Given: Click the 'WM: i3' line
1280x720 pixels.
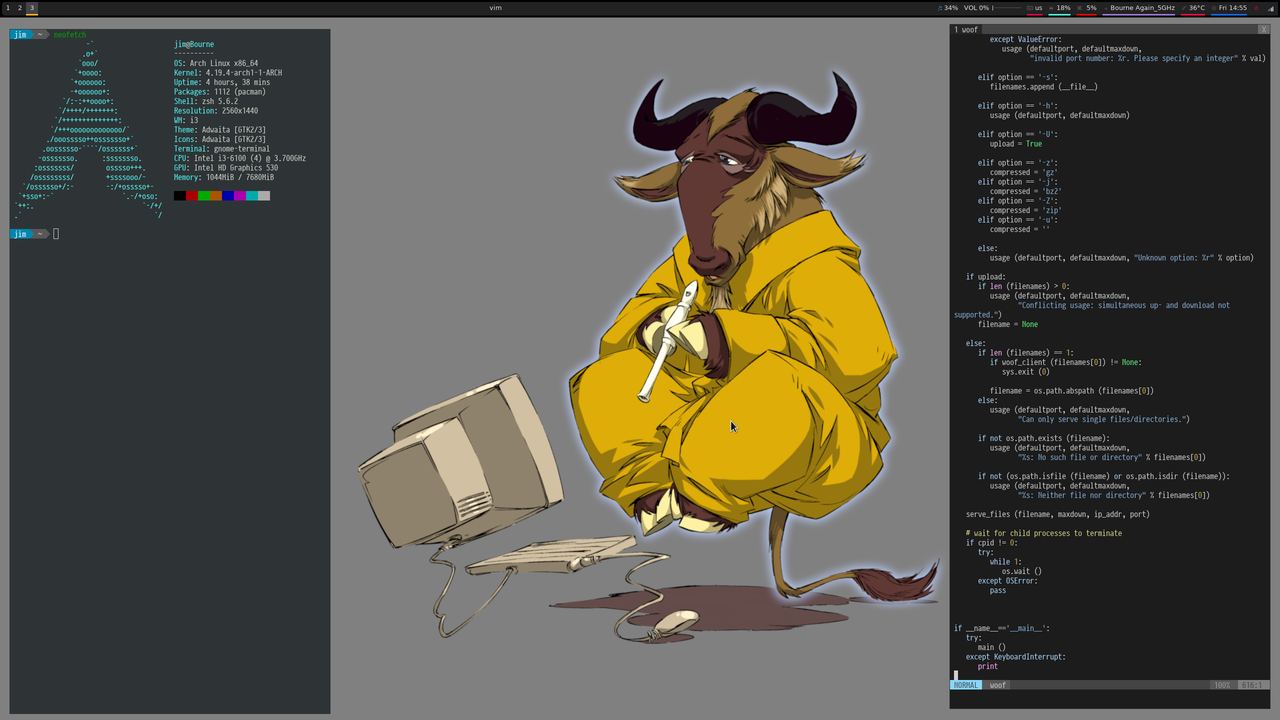Looking at the screenshot, I should coord(186,120).
